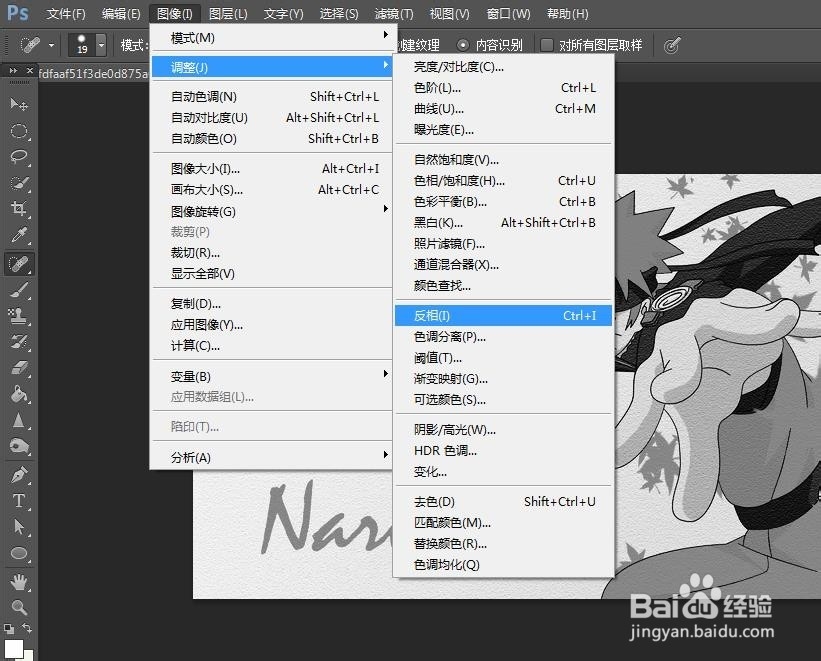Screen dimensions: 821x661
Task: Select the Zoom tool
Action: point(19,607)
